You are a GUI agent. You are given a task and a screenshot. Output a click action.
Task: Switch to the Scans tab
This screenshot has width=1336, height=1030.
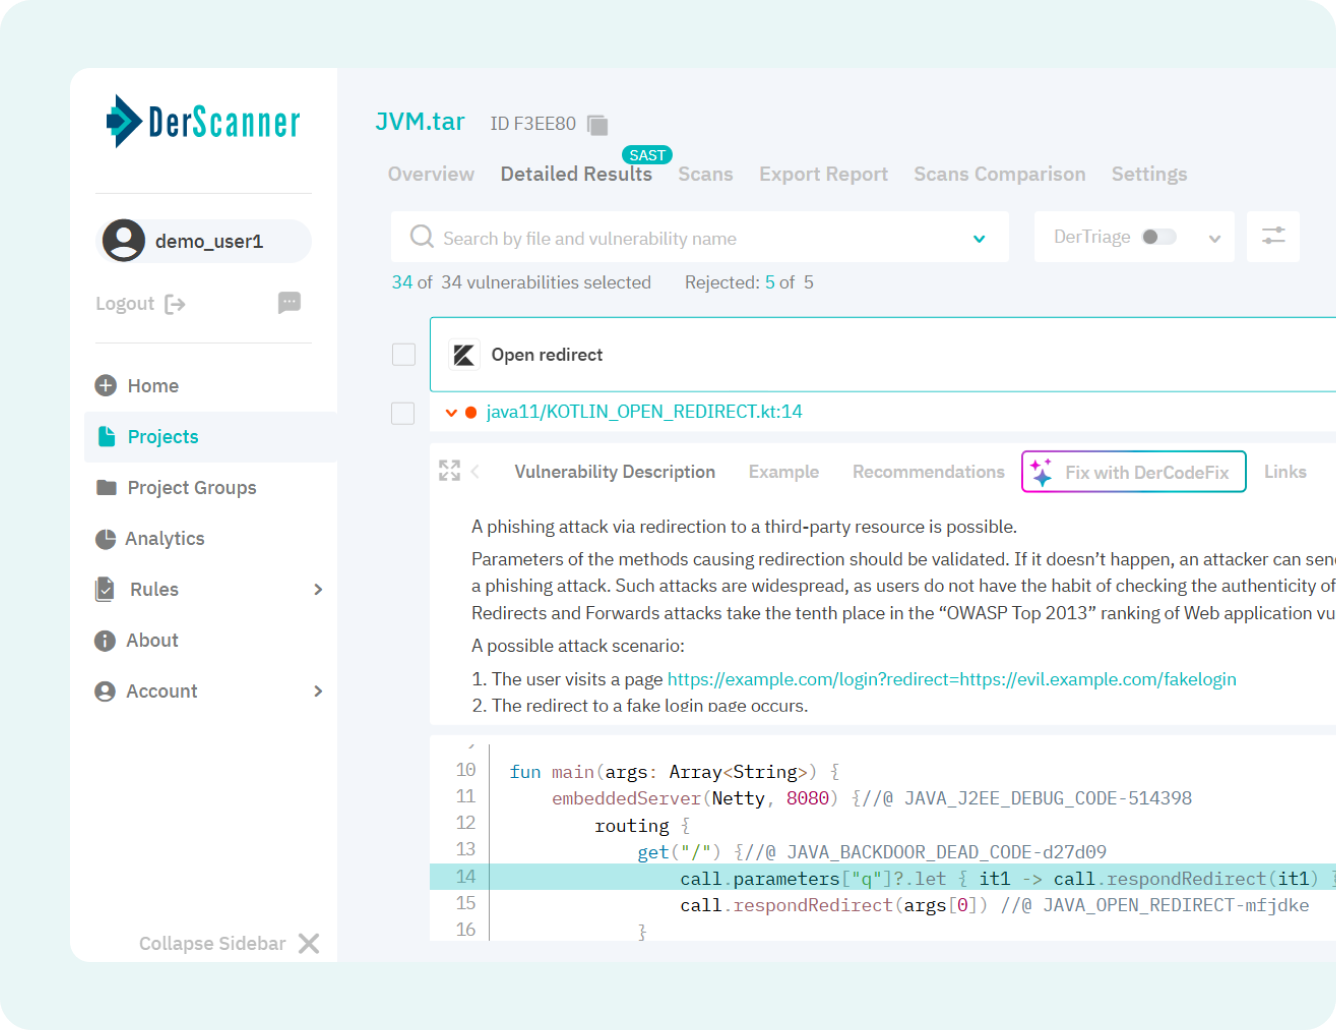pyautogui.click(x=705, y=173)
